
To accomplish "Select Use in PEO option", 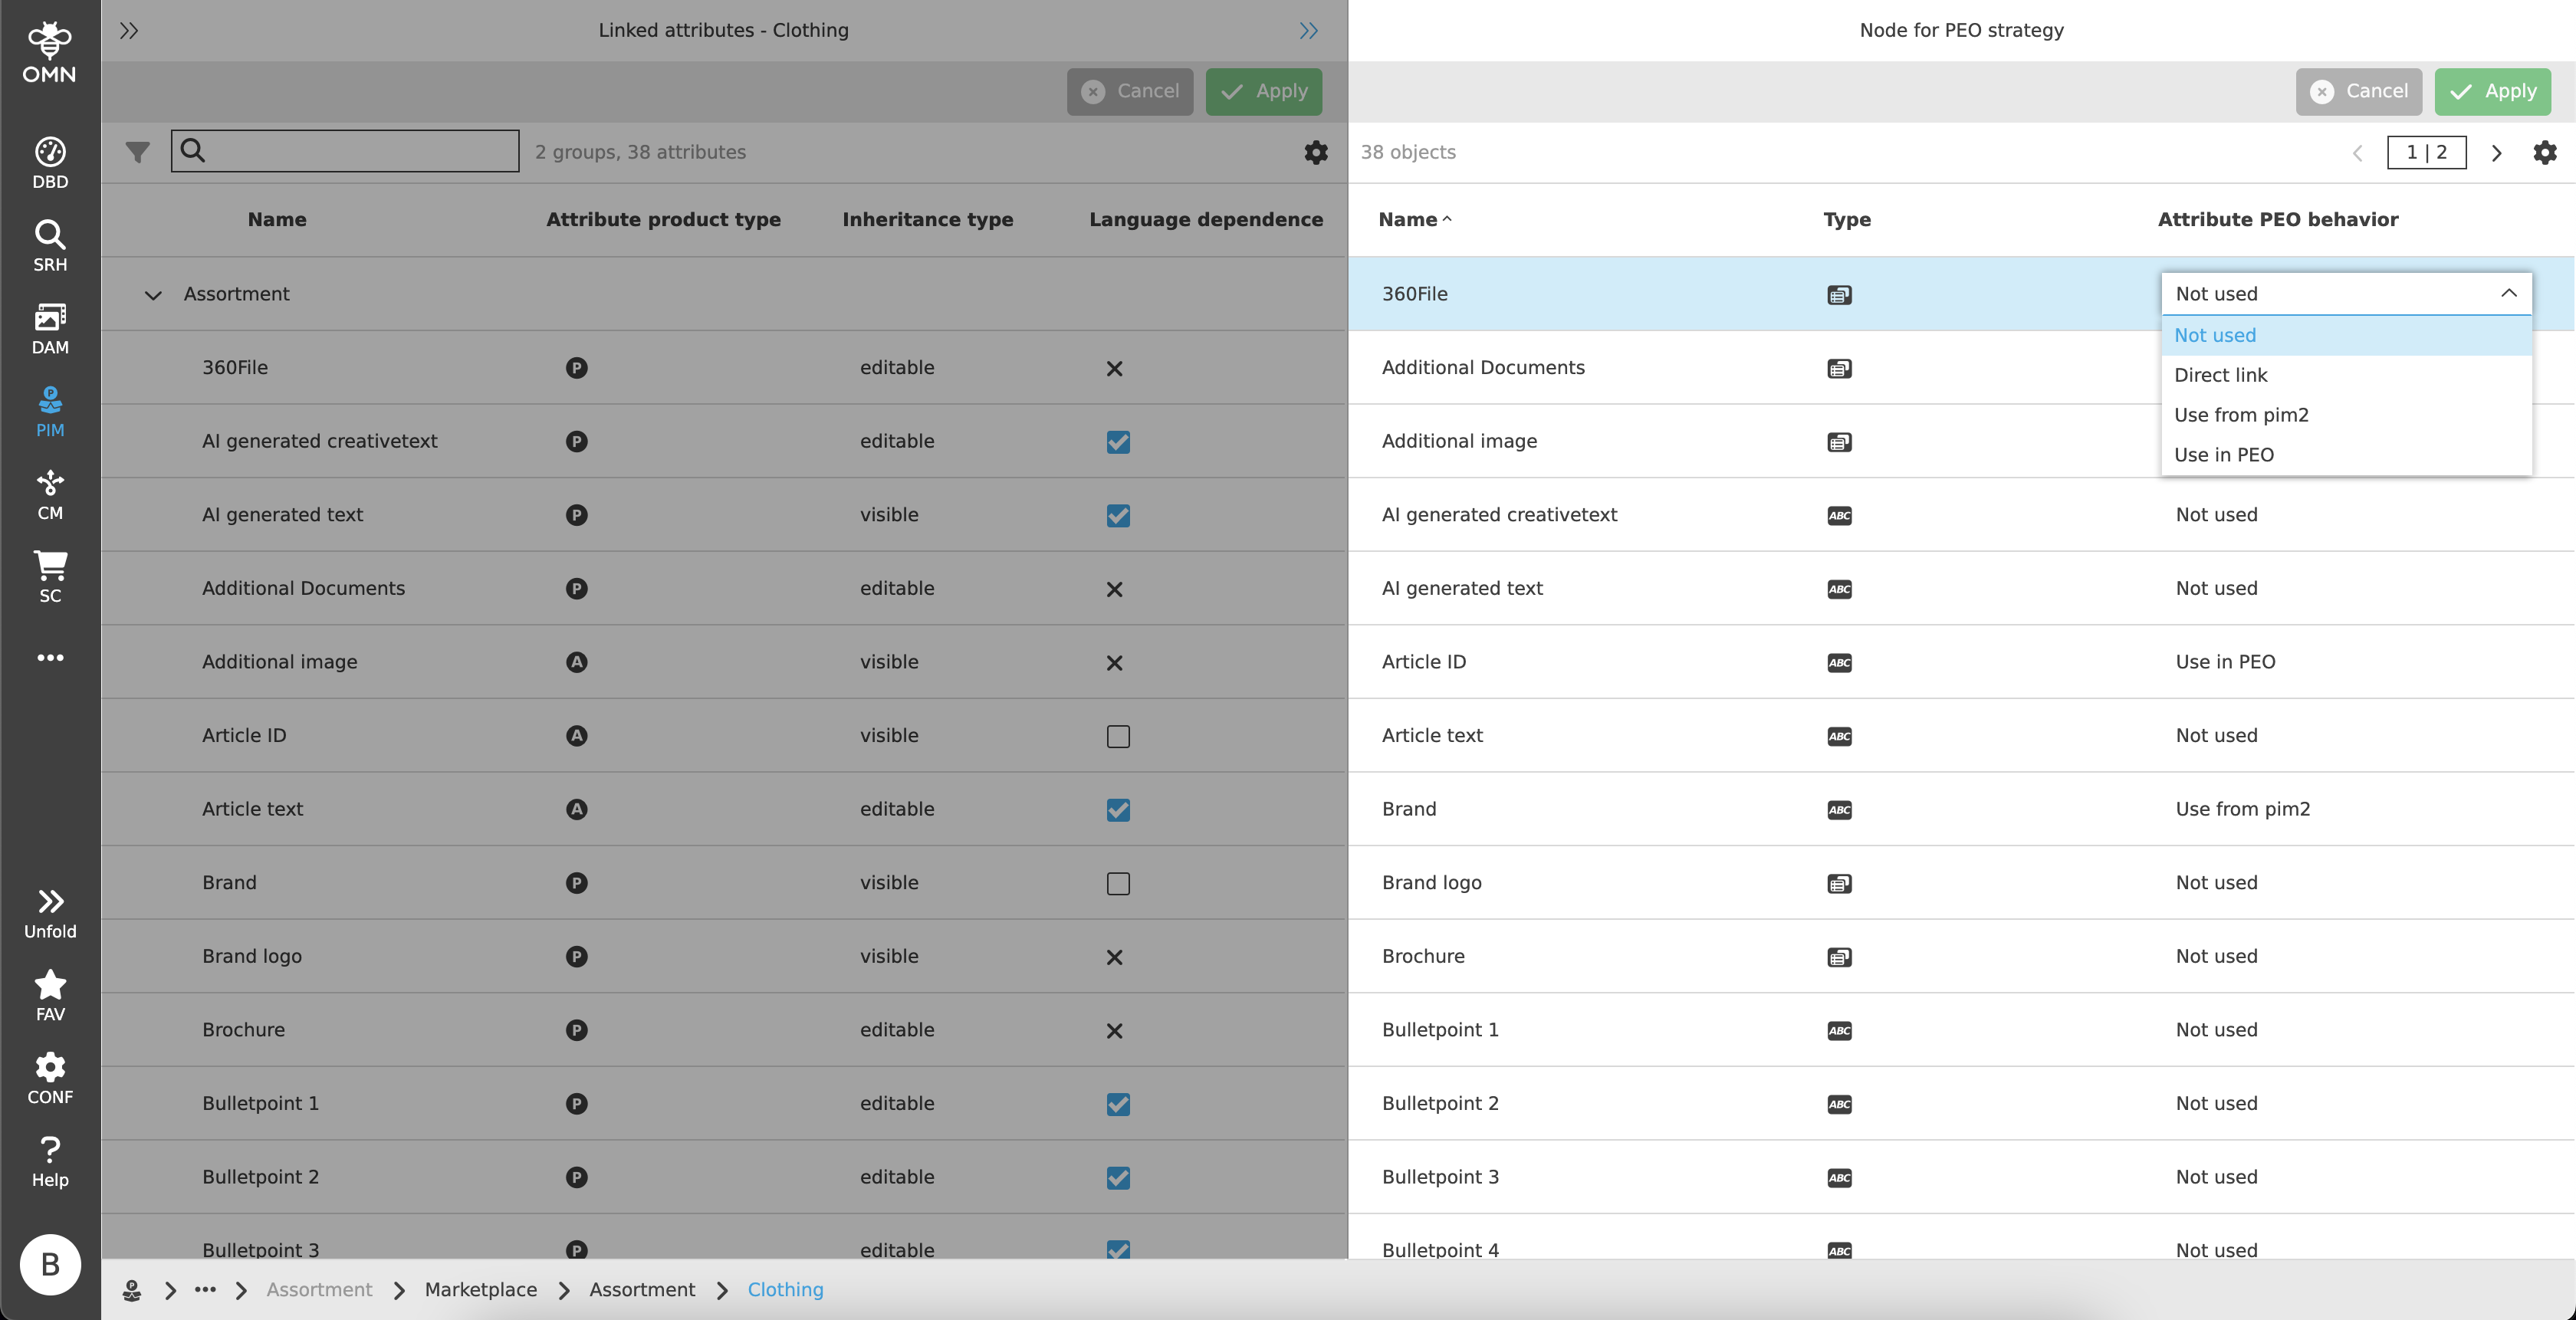I will tap(2223, 455).
